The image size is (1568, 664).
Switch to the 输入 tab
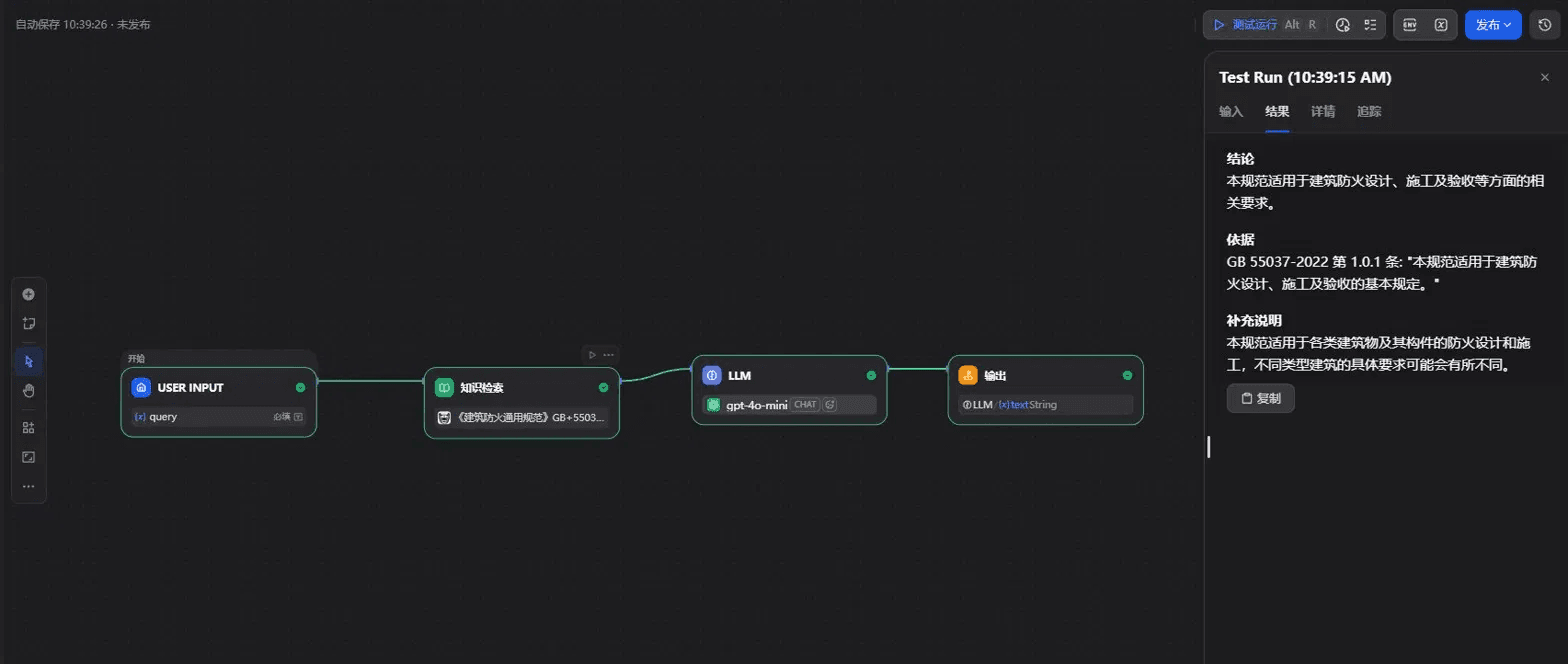point(1231,112)
